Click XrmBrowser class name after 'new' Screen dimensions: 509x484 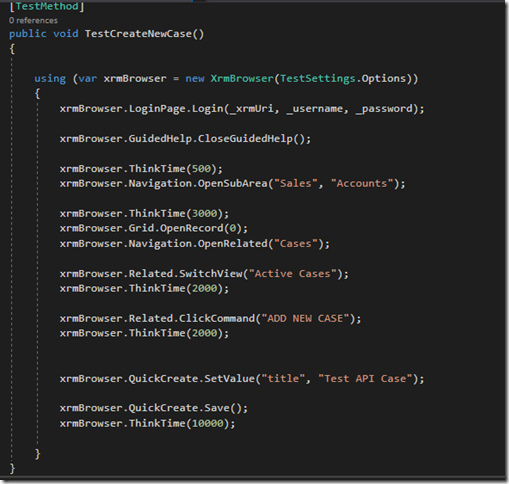pyautogui.click(x=242, y=79)
